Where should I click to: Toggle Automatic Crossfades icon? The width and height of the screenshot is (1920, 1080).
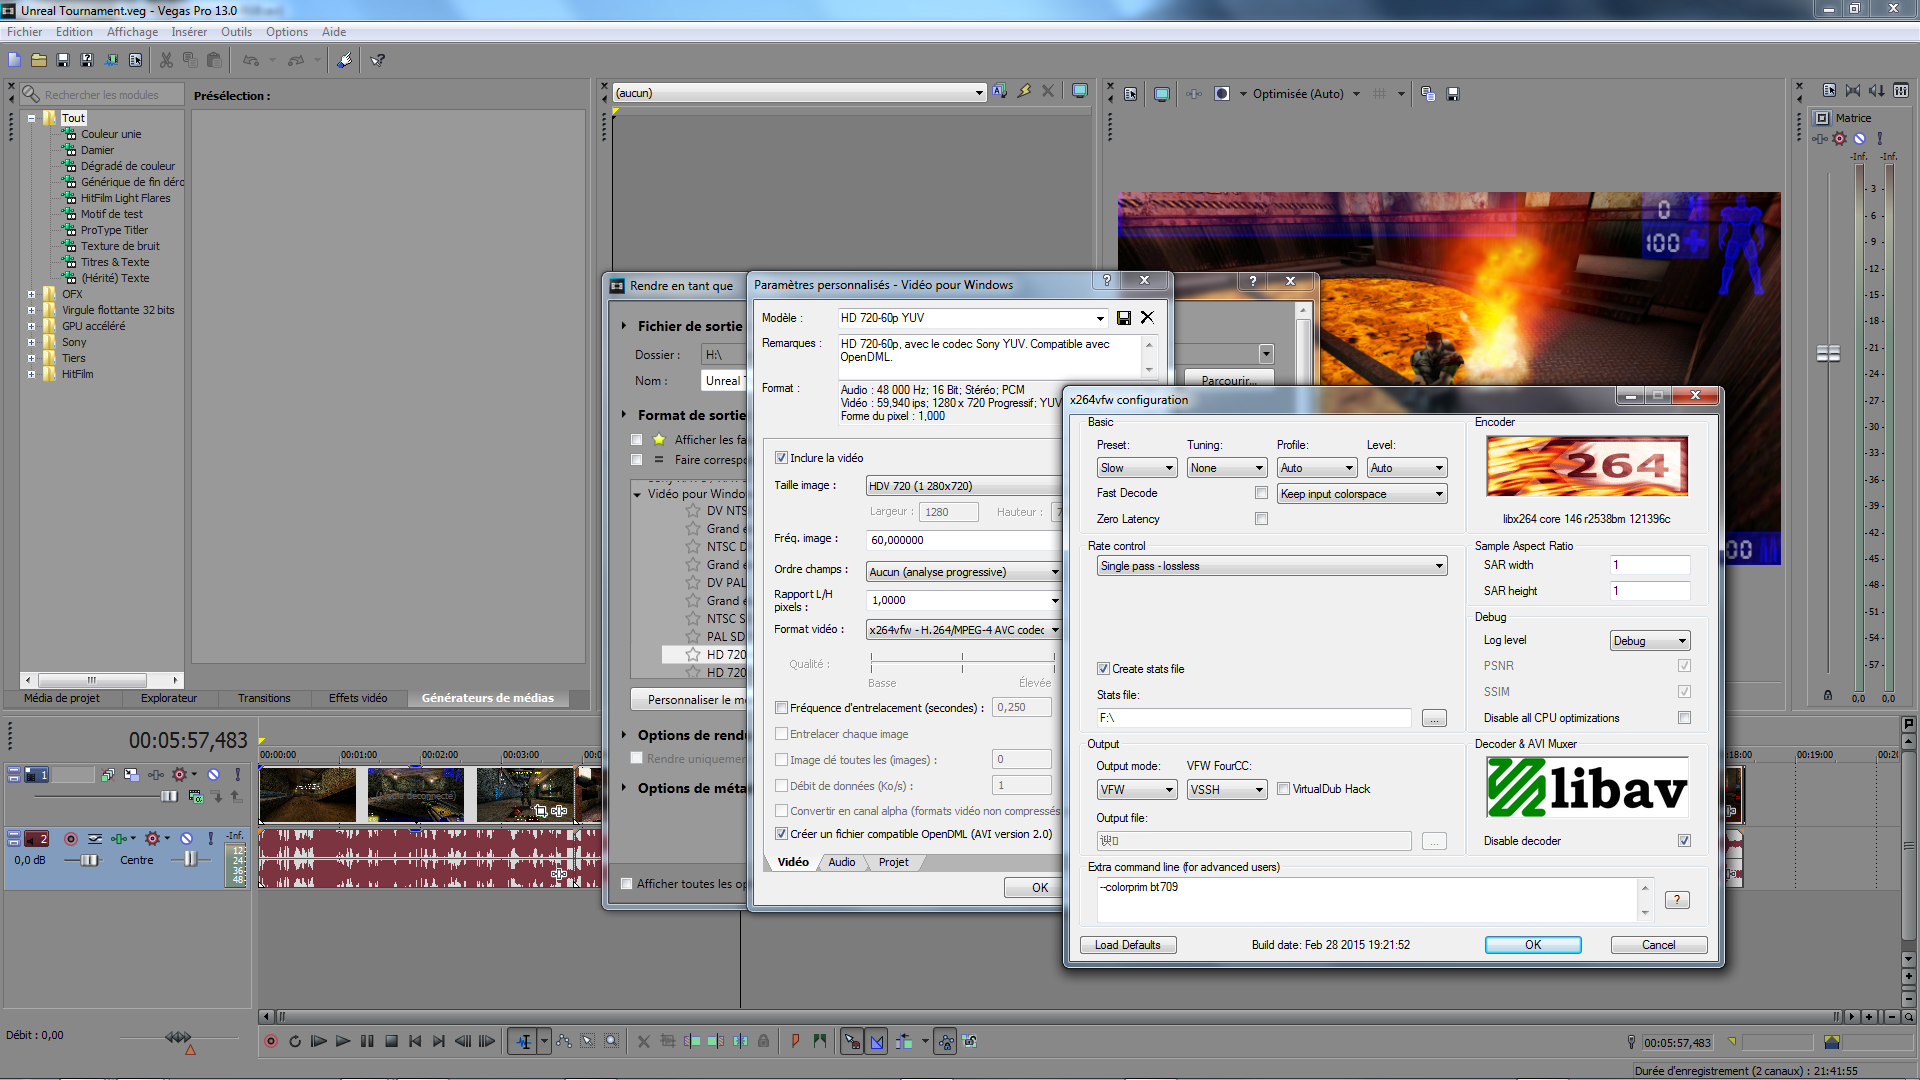[877, 1041]
